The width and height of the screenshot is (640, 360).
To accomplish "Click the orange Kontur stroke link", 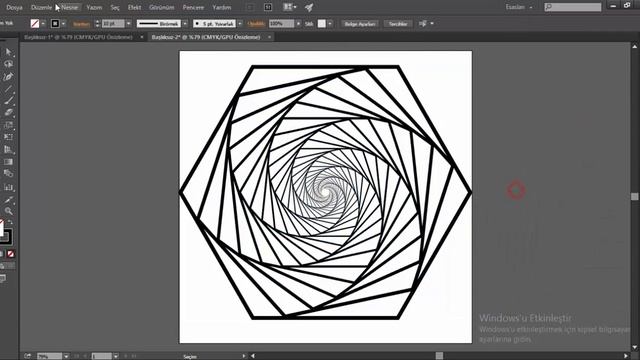I will pyautogui.click(x=81, y=24).
